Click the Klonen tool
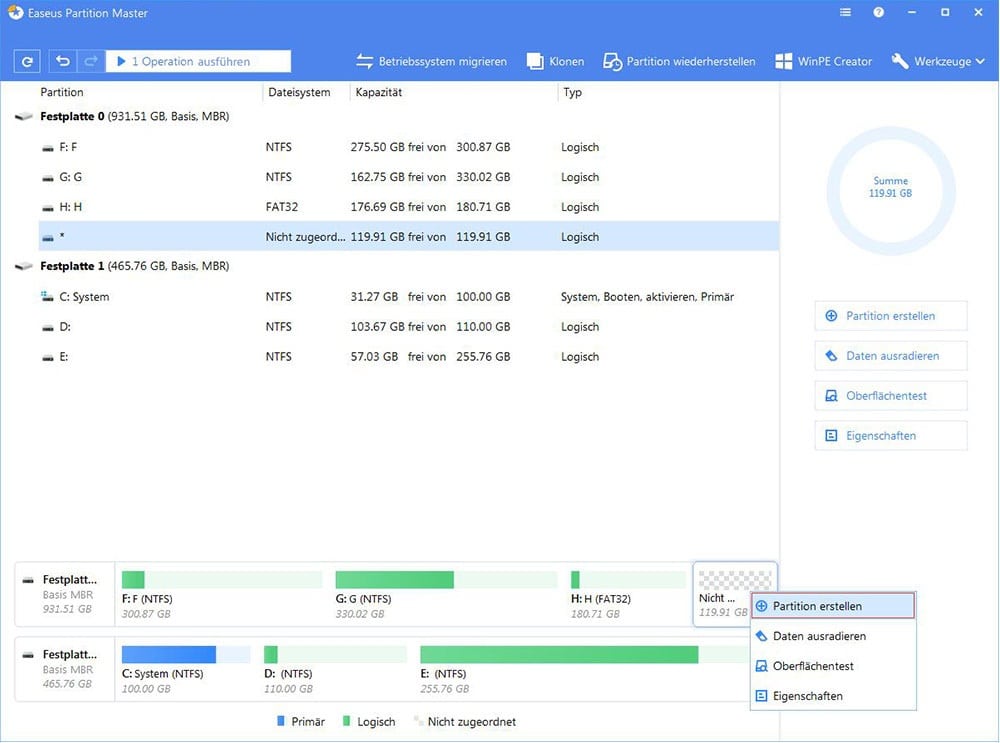The height and width of the screenshot is (743, 1000). coord(555,61)
